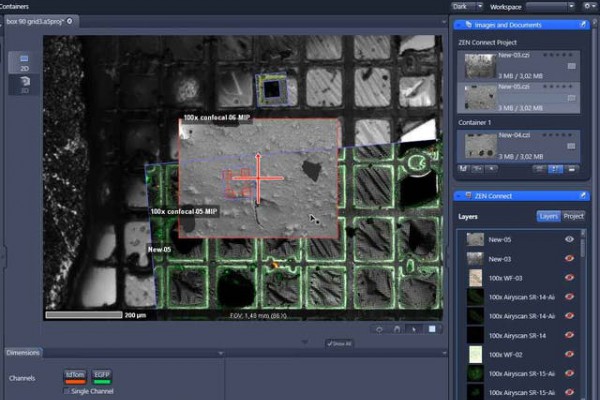Screen dimensions: 600x400
Task: Select the New-04.czi thumbnail in Container 1
Action: pos(480,146)
